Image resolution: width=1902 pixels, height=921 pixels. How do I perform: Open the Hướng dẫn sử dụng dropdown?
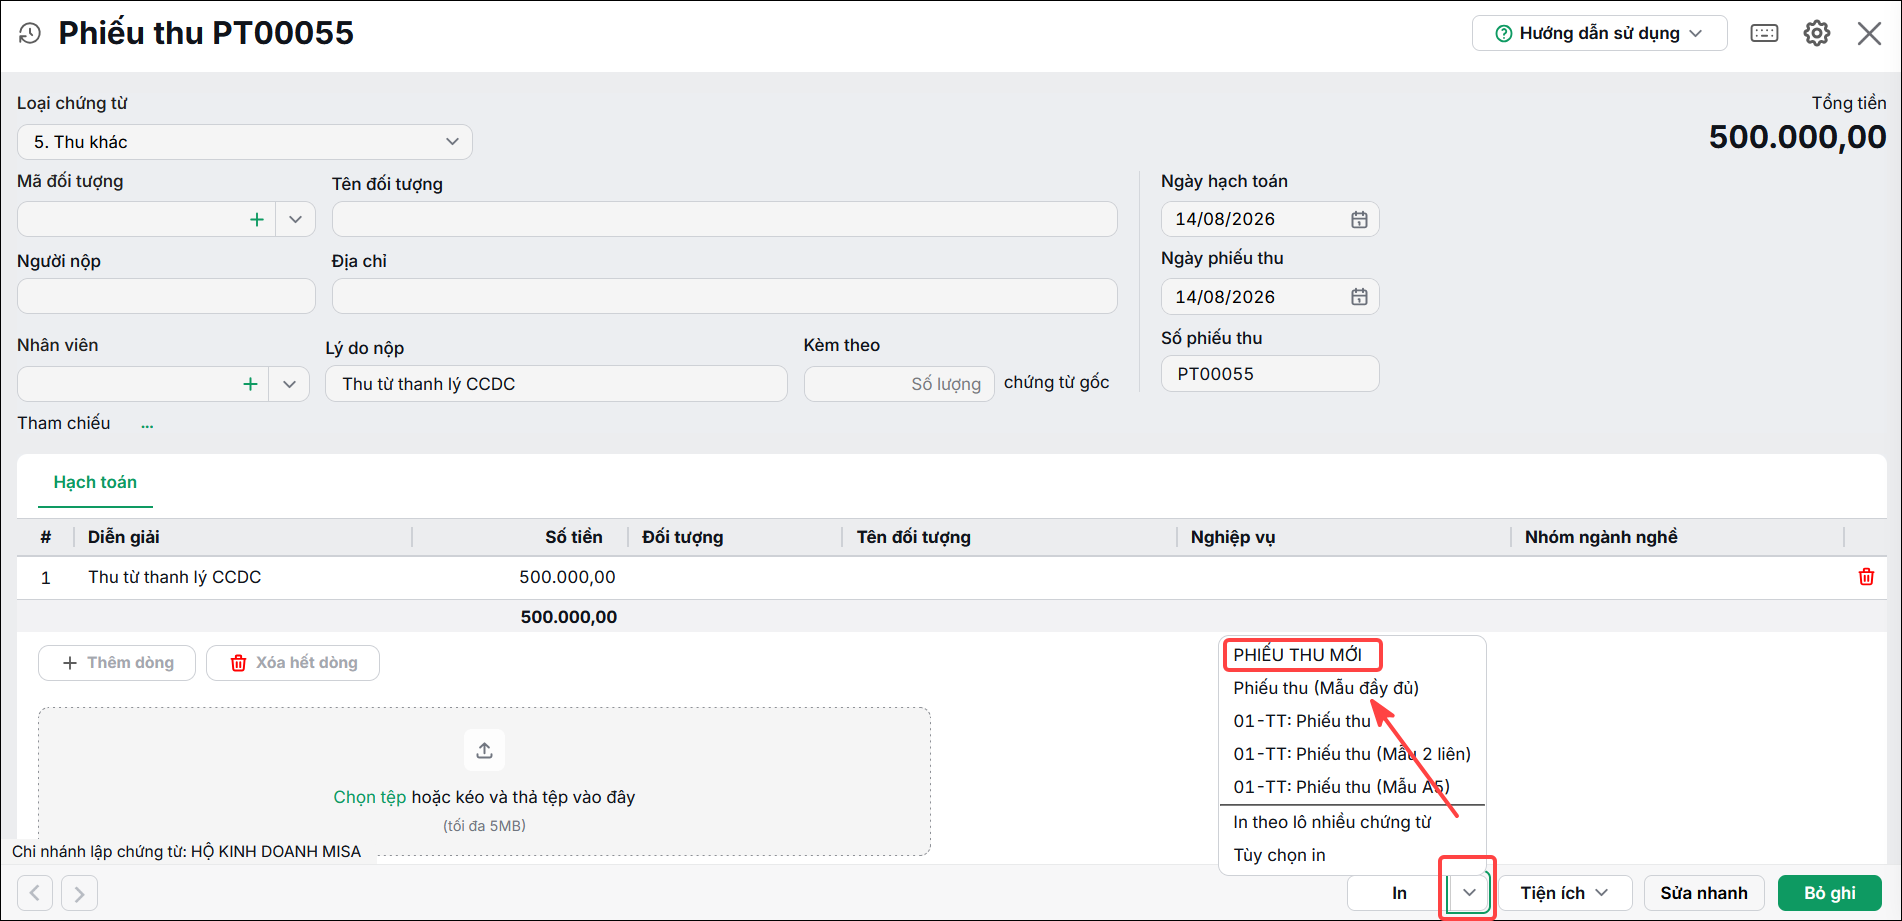click(1599, 33)
